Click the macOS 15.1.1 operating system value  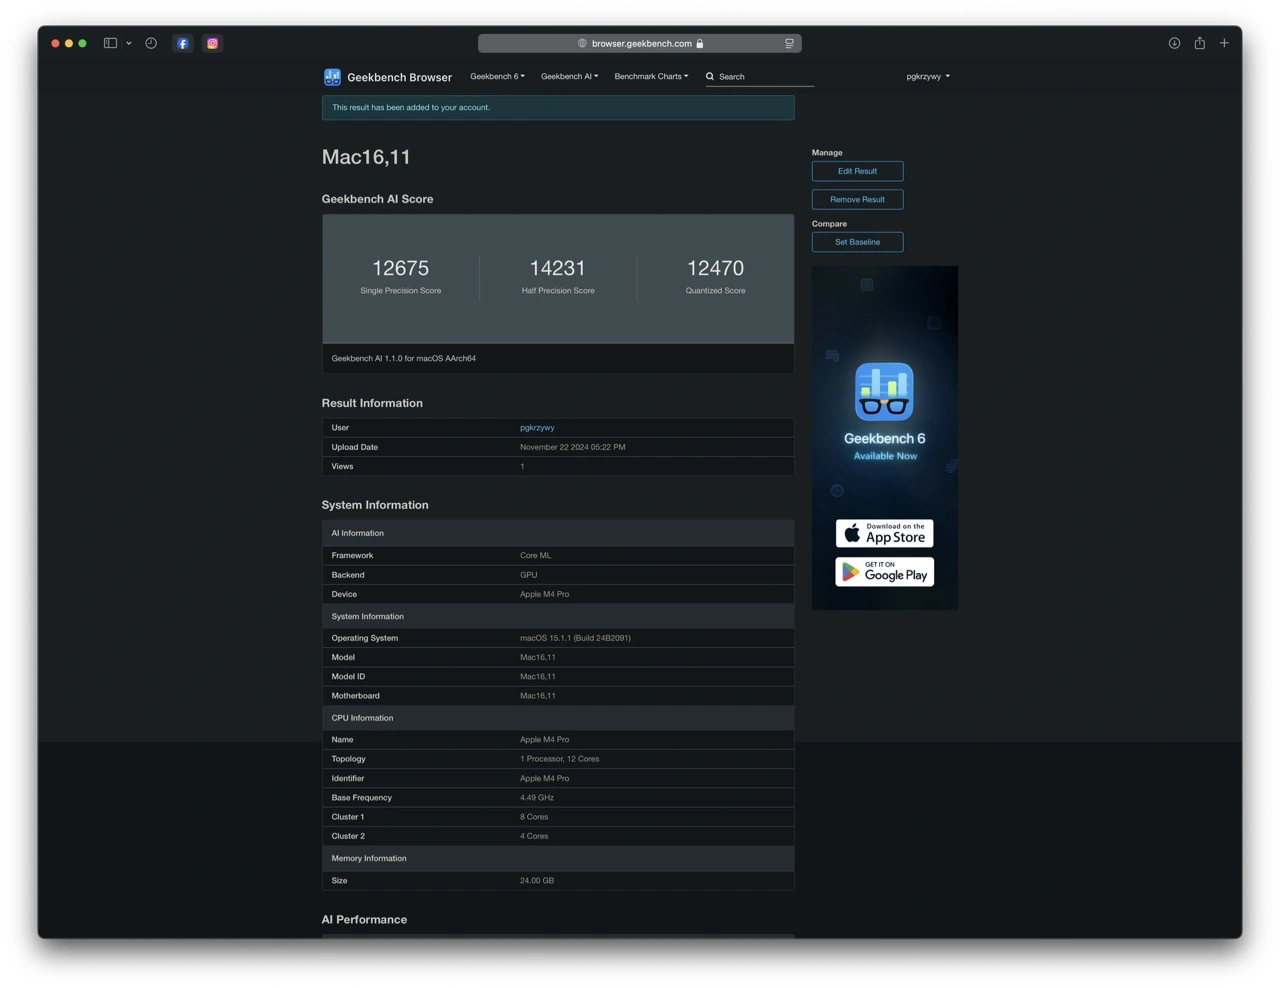(x=575, y=638)
